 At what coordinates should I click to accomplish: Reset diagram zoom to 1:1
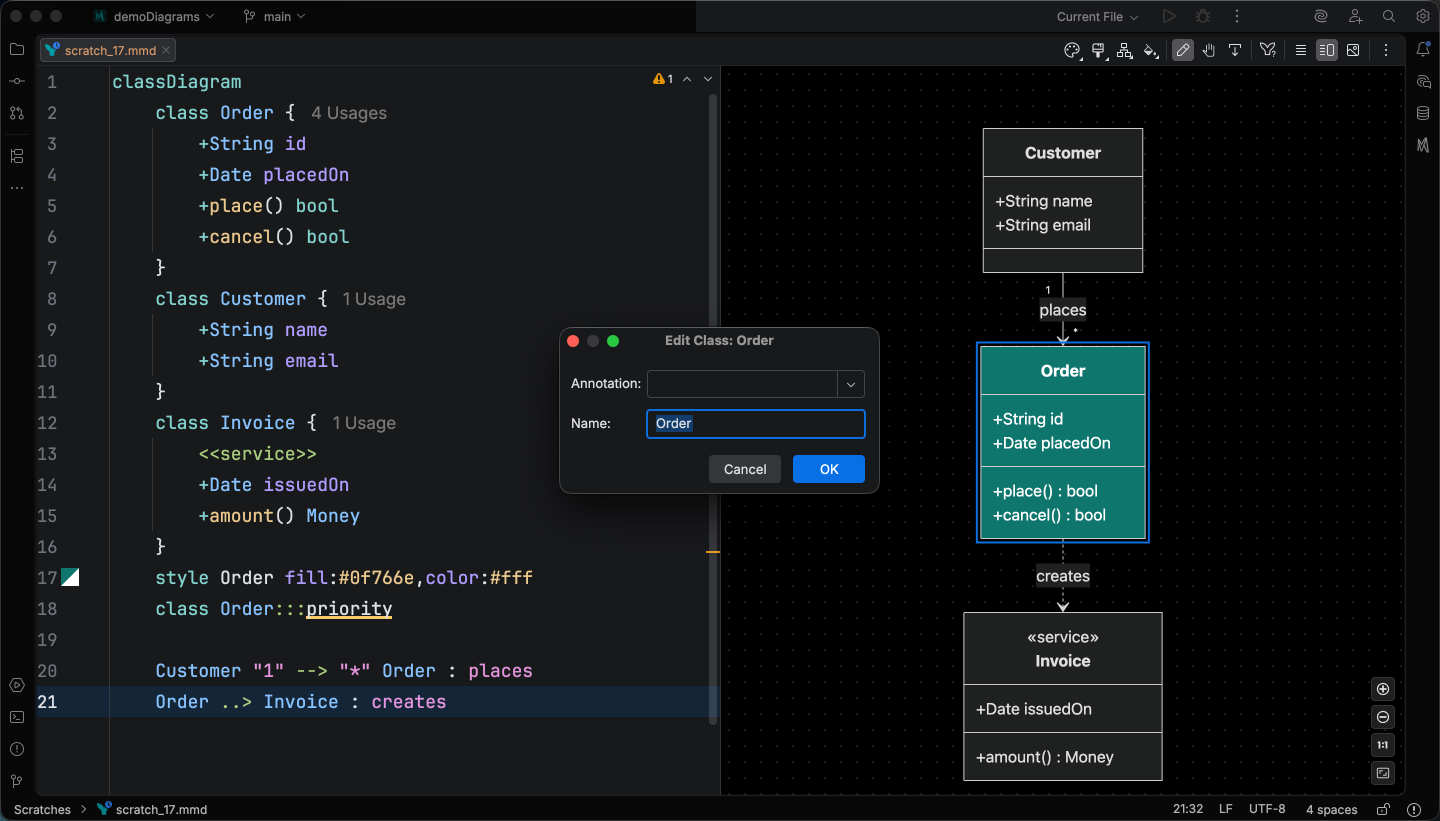coord(1383,745)
